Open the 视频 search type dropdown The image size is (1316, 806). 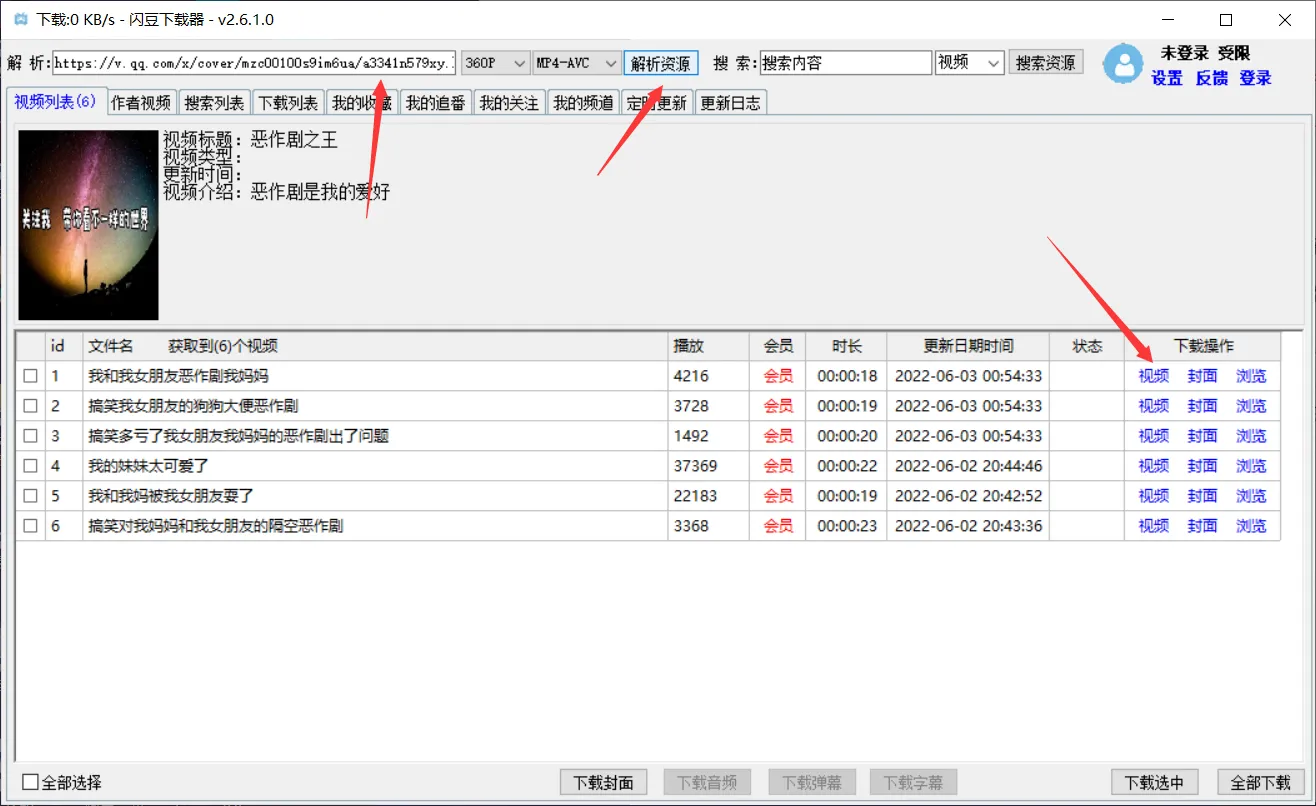click(969, 63)
